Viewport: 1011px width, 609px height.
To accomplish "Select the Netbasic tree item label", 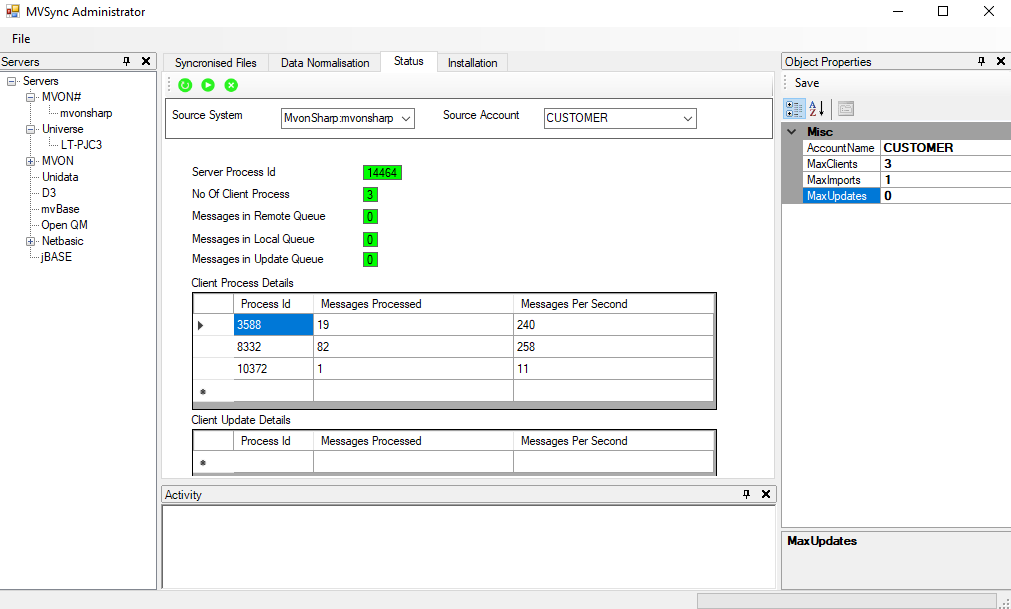I will point(63,241).
